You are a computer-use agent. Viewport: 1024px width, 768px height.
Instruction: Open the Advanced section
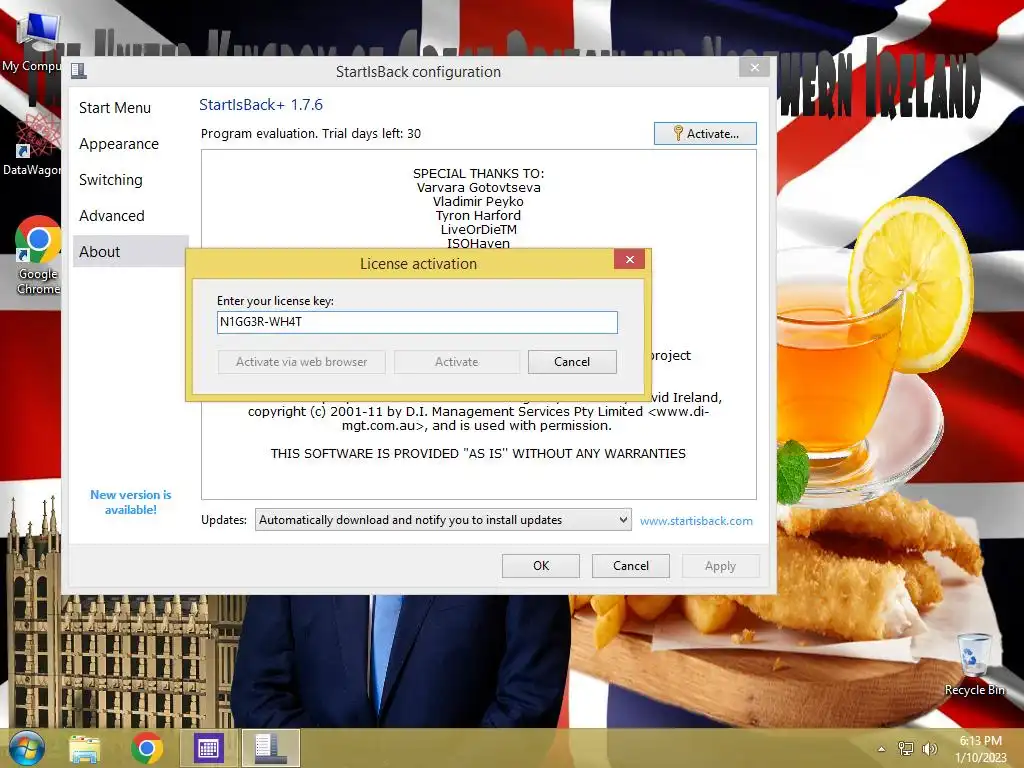tap(112, 216)
